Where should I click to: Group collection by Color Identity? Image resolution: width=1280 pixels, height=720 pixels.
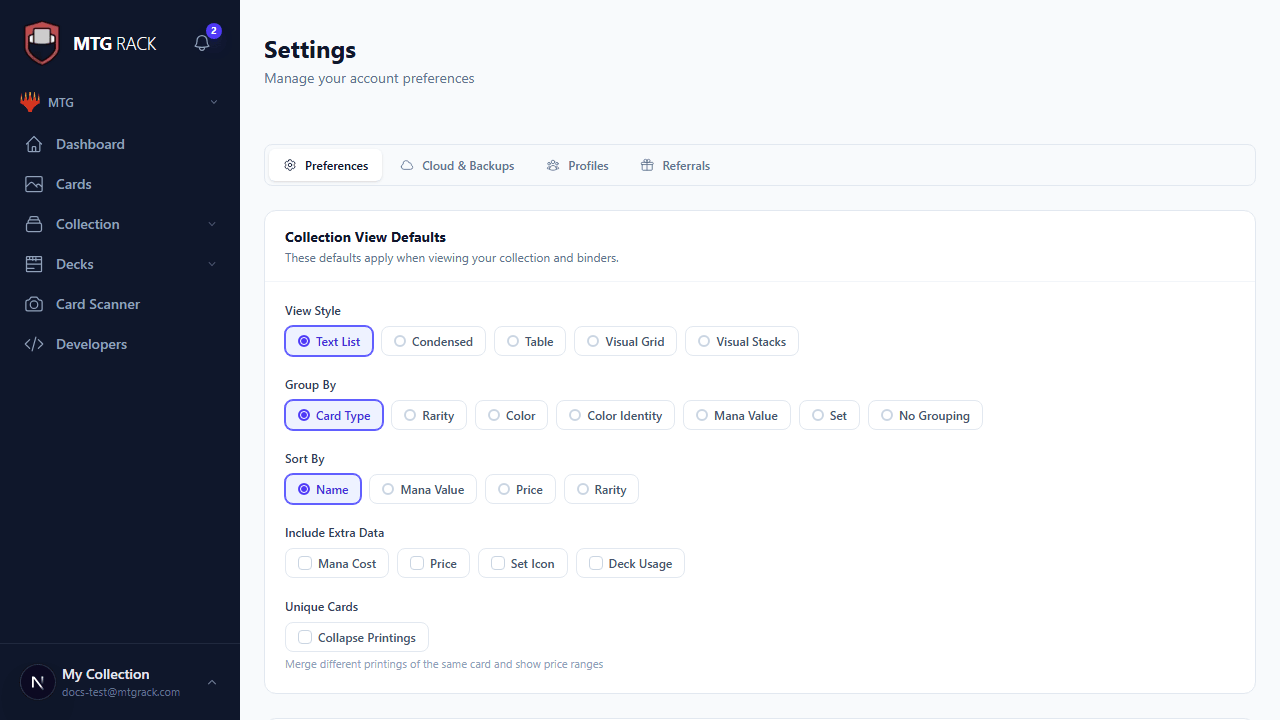pyautogui.click(x=614, y=415)
